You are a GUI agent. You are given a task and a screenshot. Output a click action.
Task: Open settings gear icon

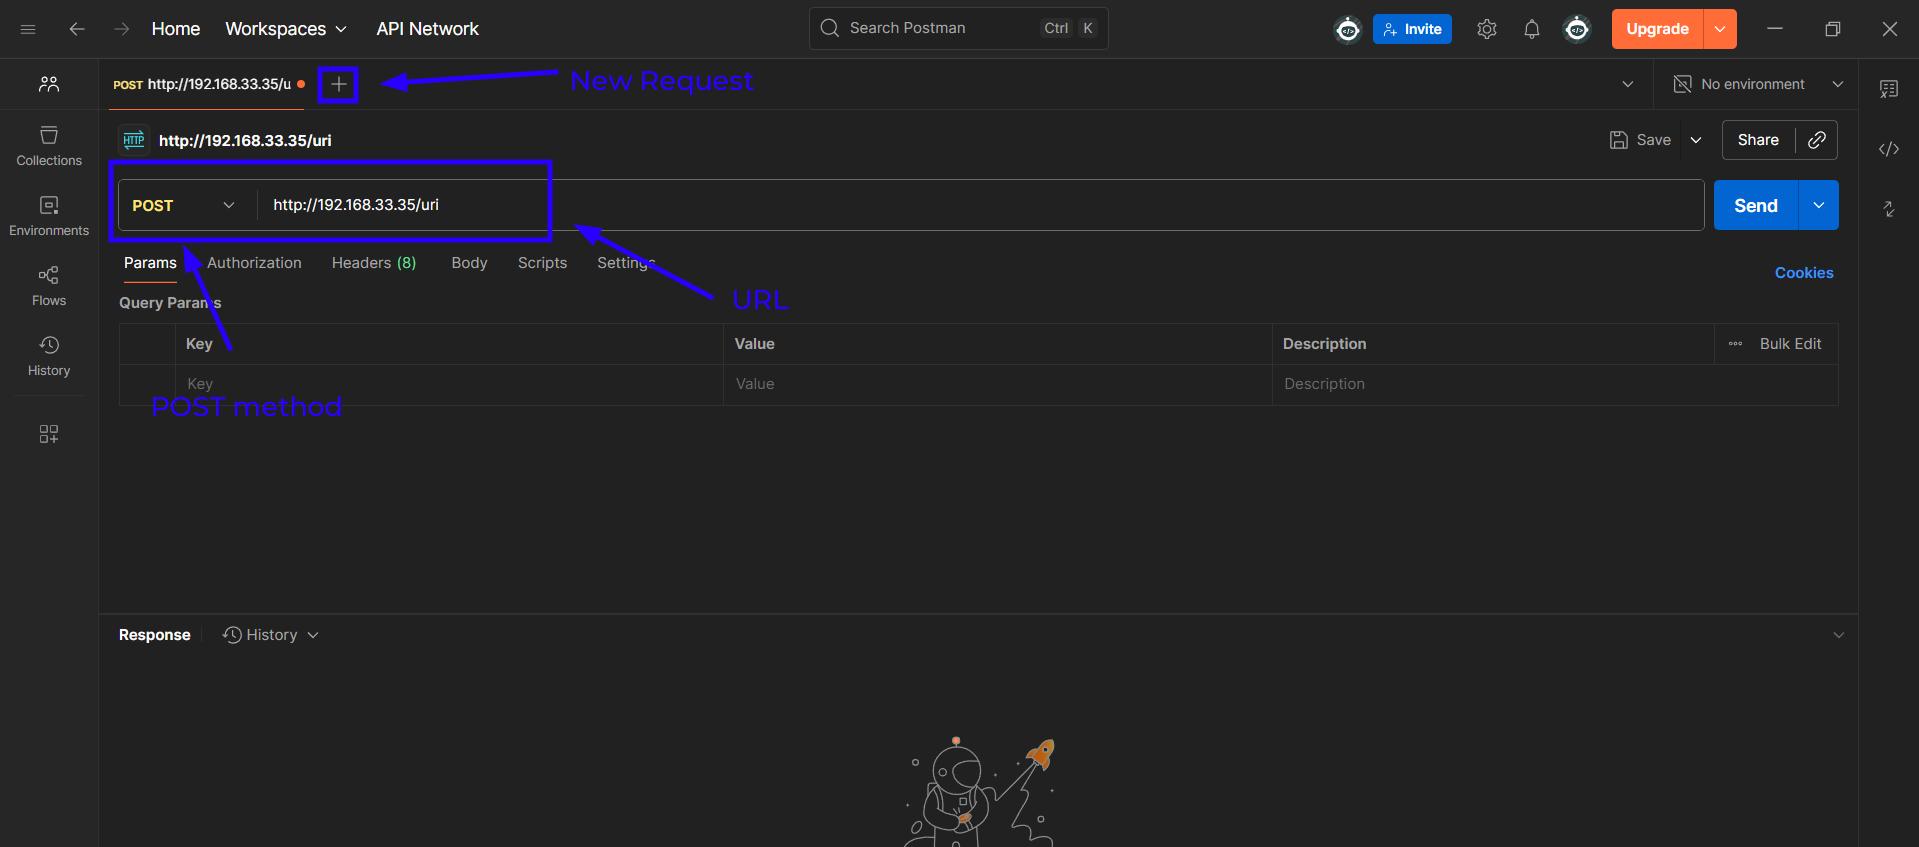tap(1487, 29)
